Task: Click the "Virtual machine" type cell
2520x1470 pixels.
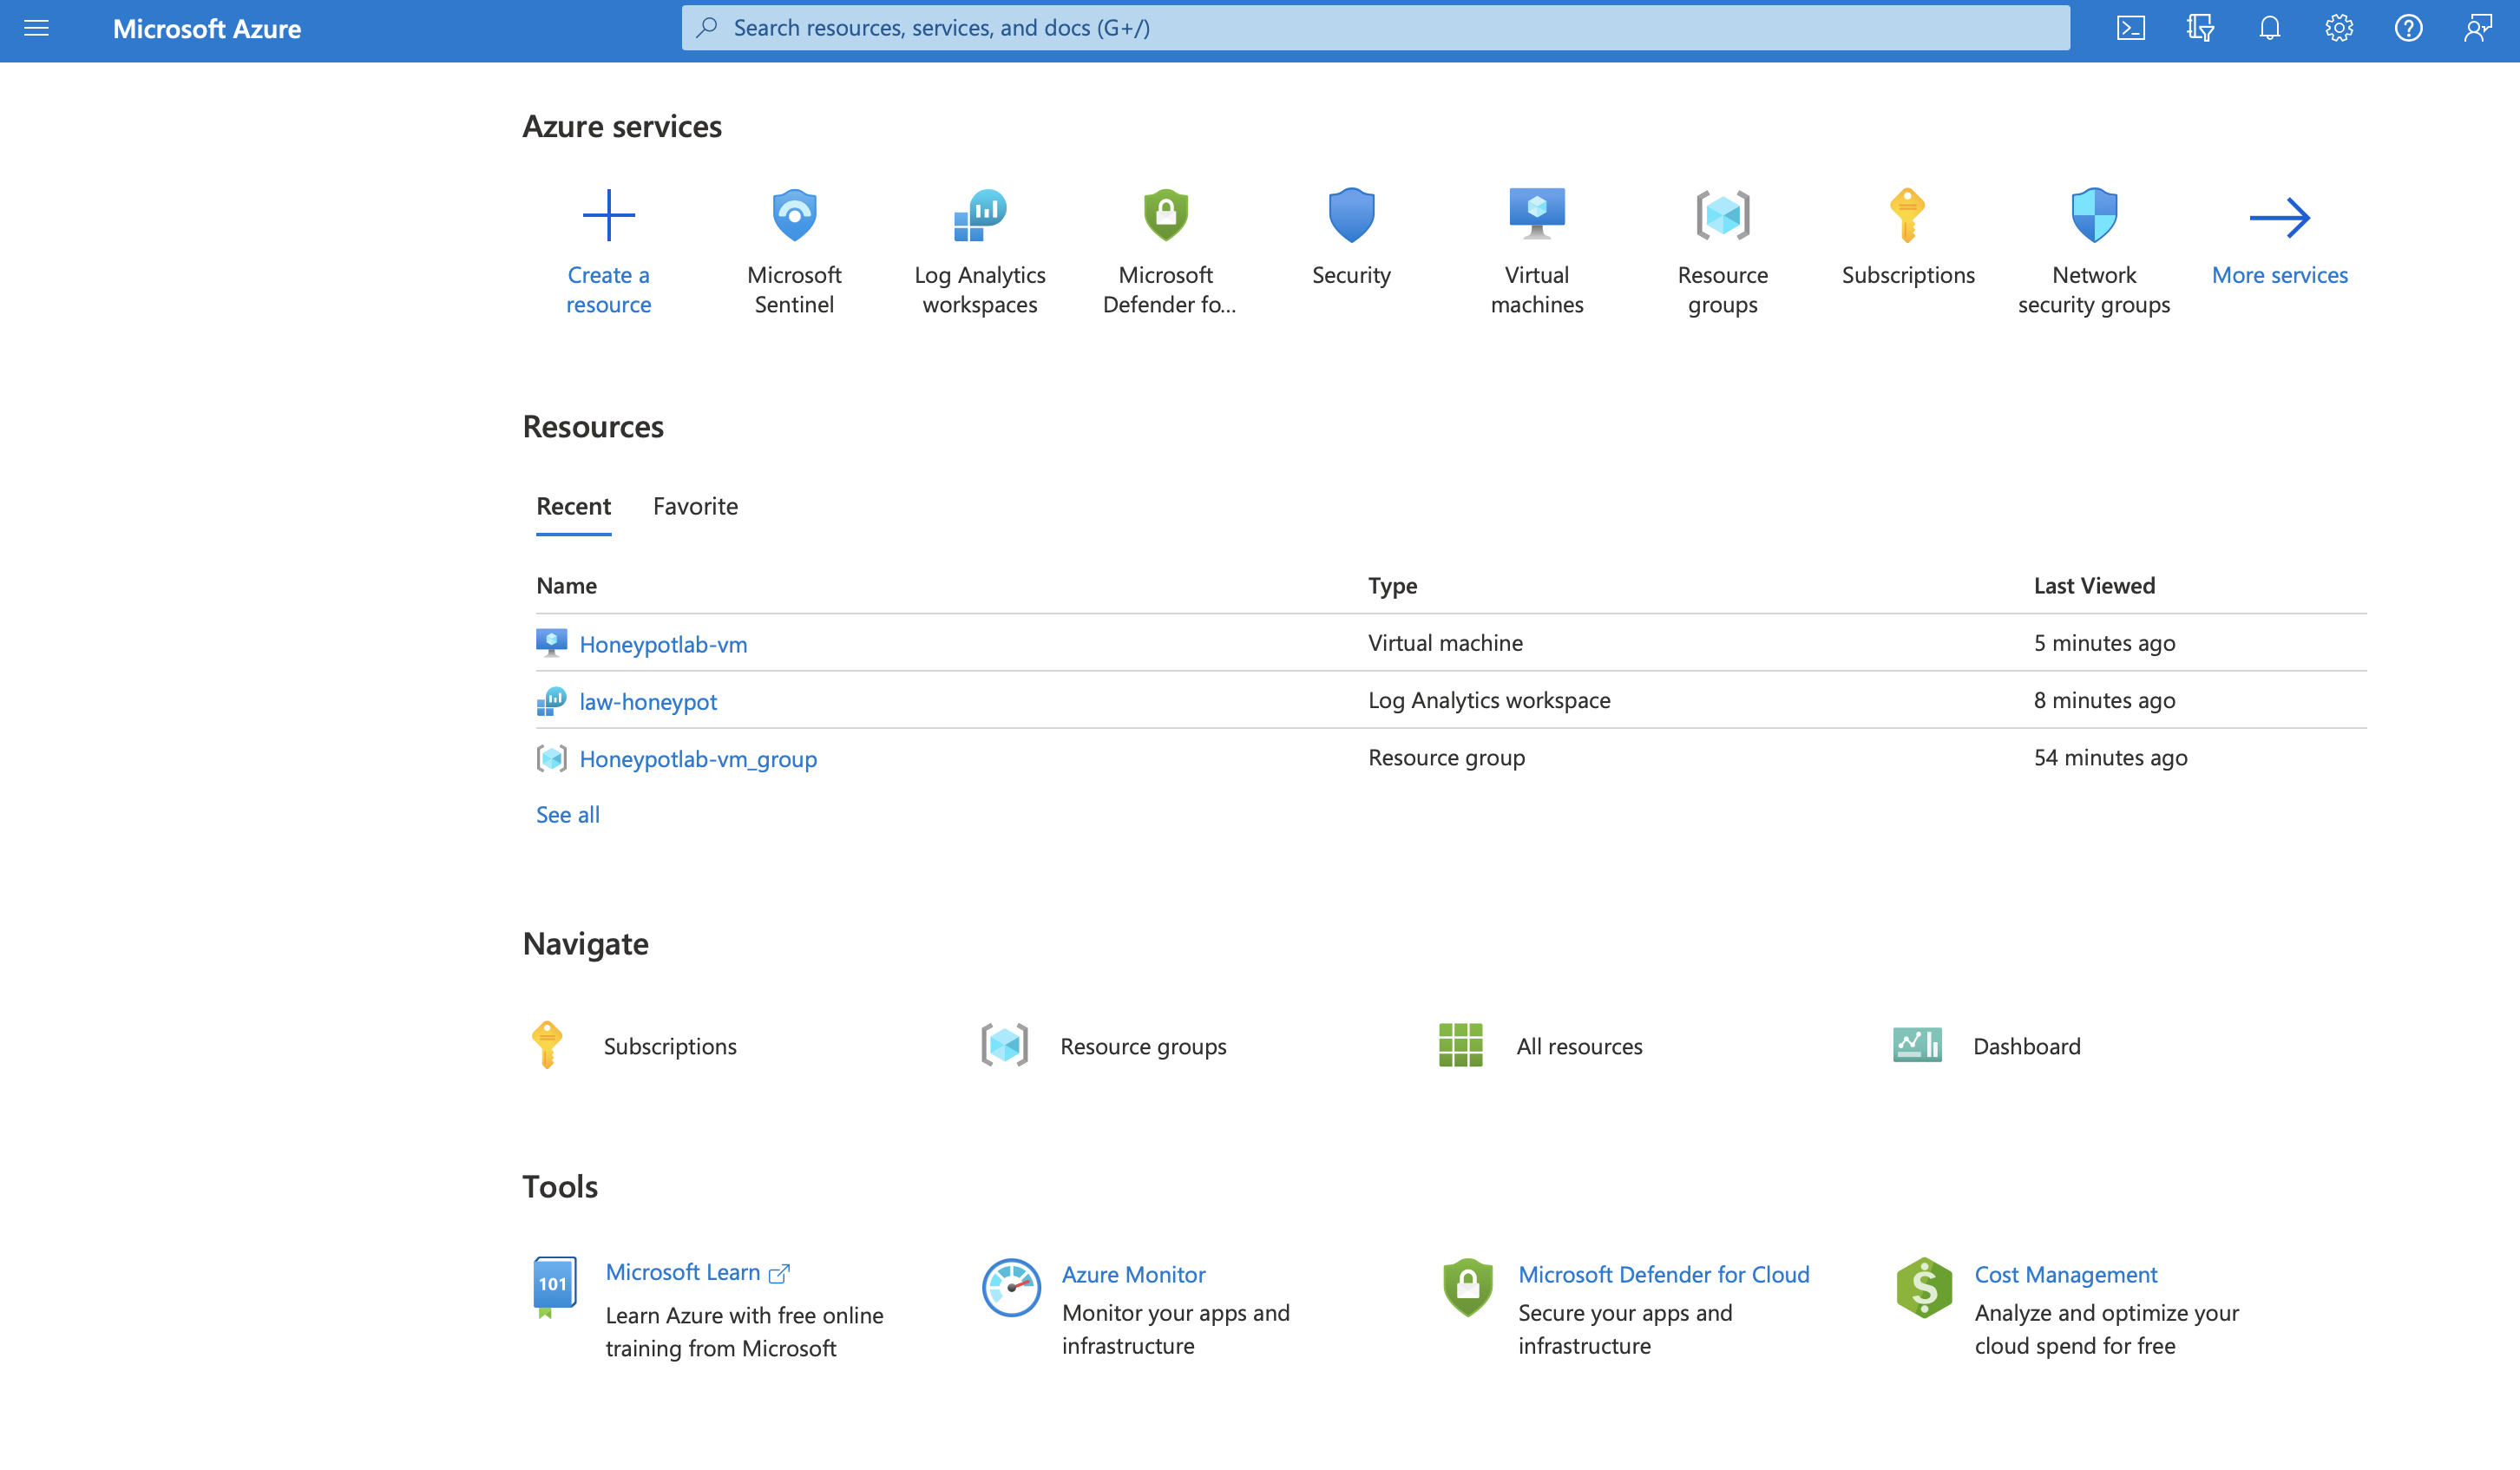Action: pos(1445,643)
